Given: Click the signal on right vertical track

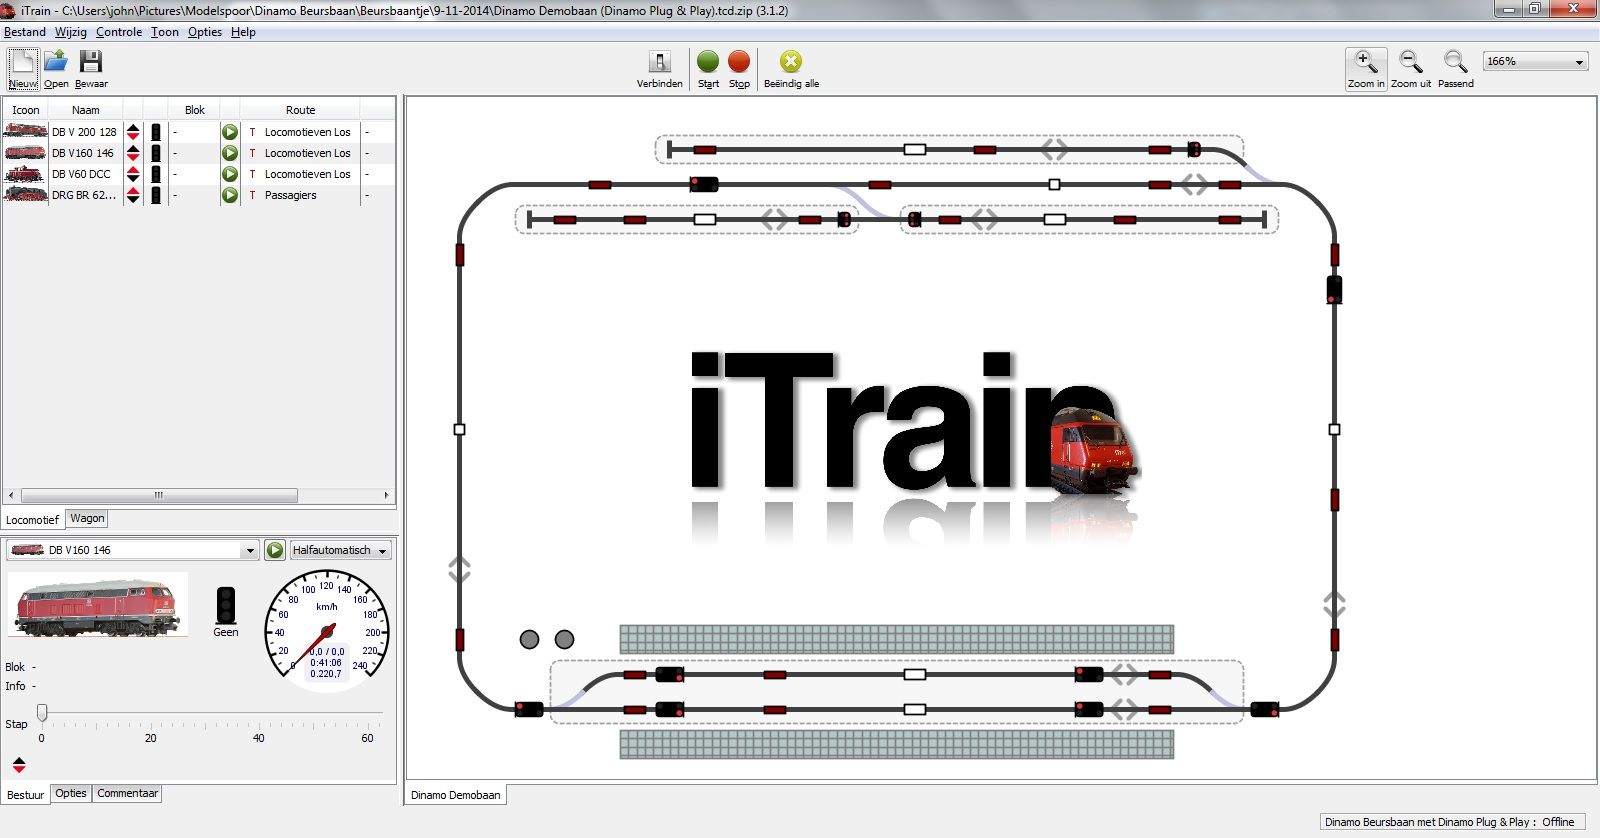Looking at the screenshot, I should click(x=1334, y=290).
